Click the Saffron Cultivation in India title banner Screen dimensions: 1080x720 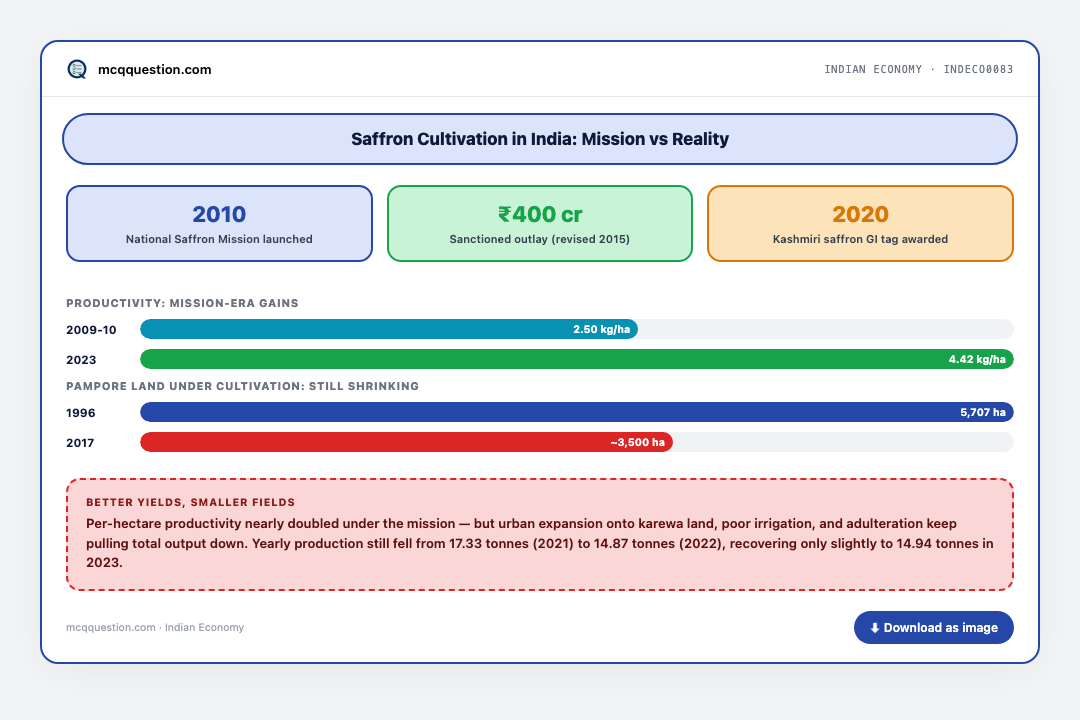540,139
